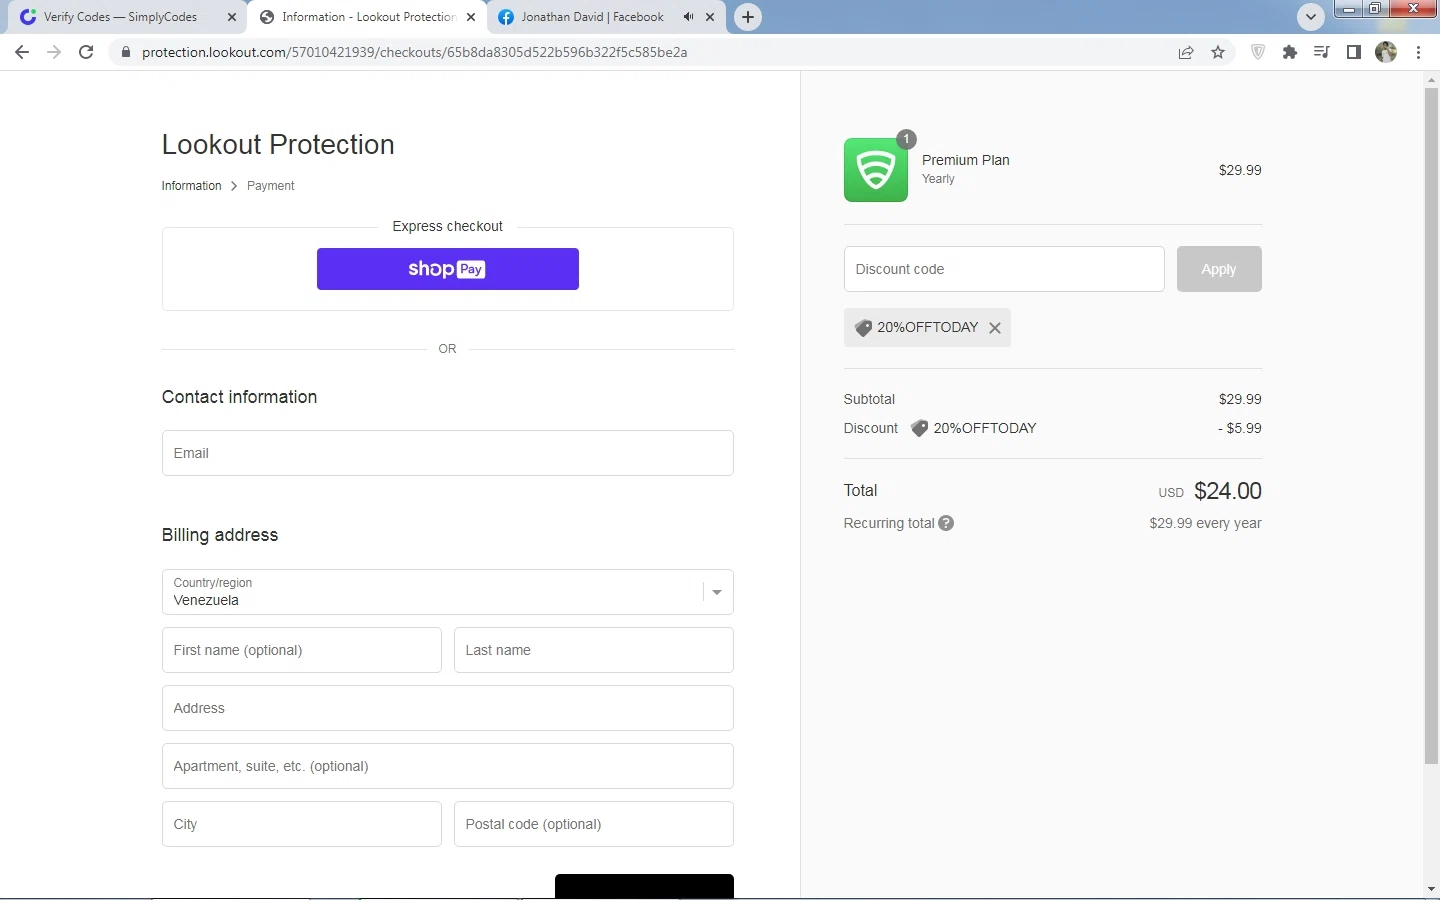Screen dimensions: 1440x900
Task: Click the address bar URL
Action: (414, 52)
